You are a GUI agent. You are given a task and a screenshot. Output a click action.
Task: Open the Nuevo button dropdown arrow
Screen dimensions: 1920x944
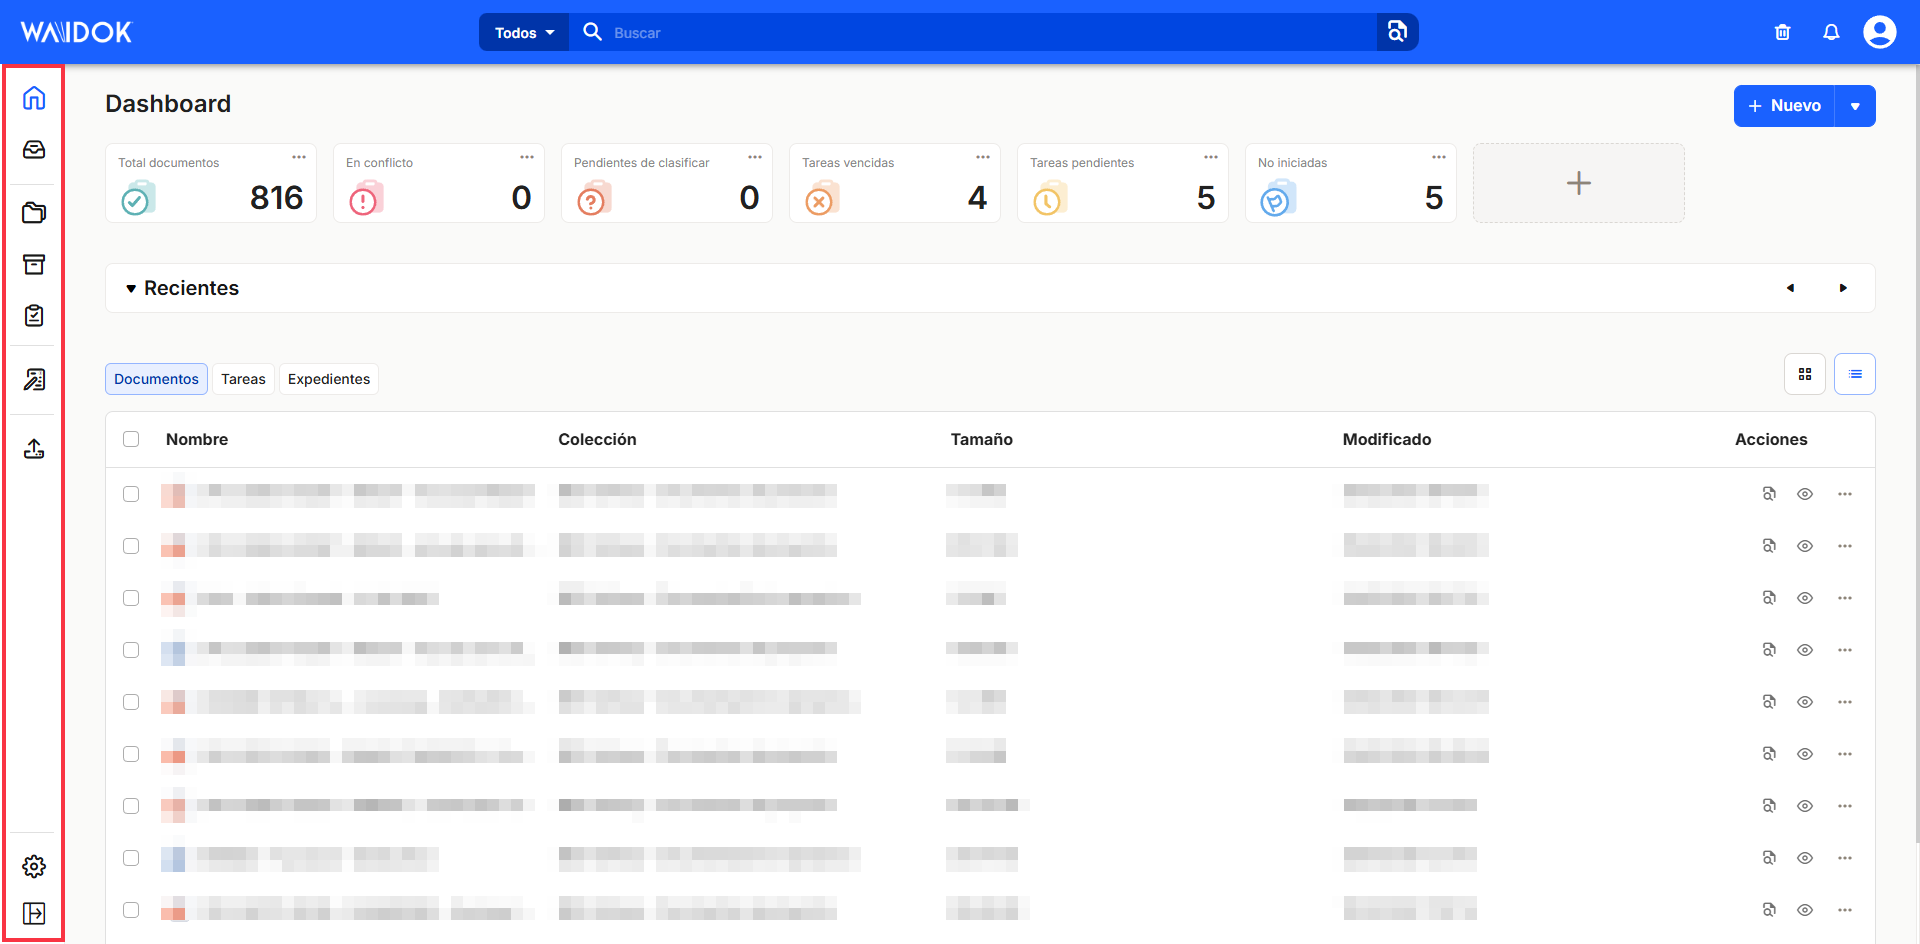pos(1855,106)
